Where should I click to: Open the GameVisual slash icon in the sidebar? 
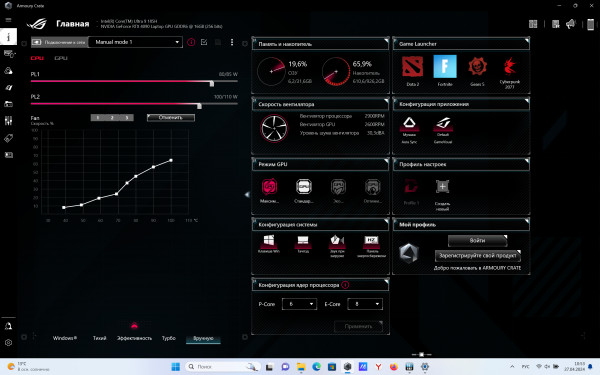coord(8,88)
